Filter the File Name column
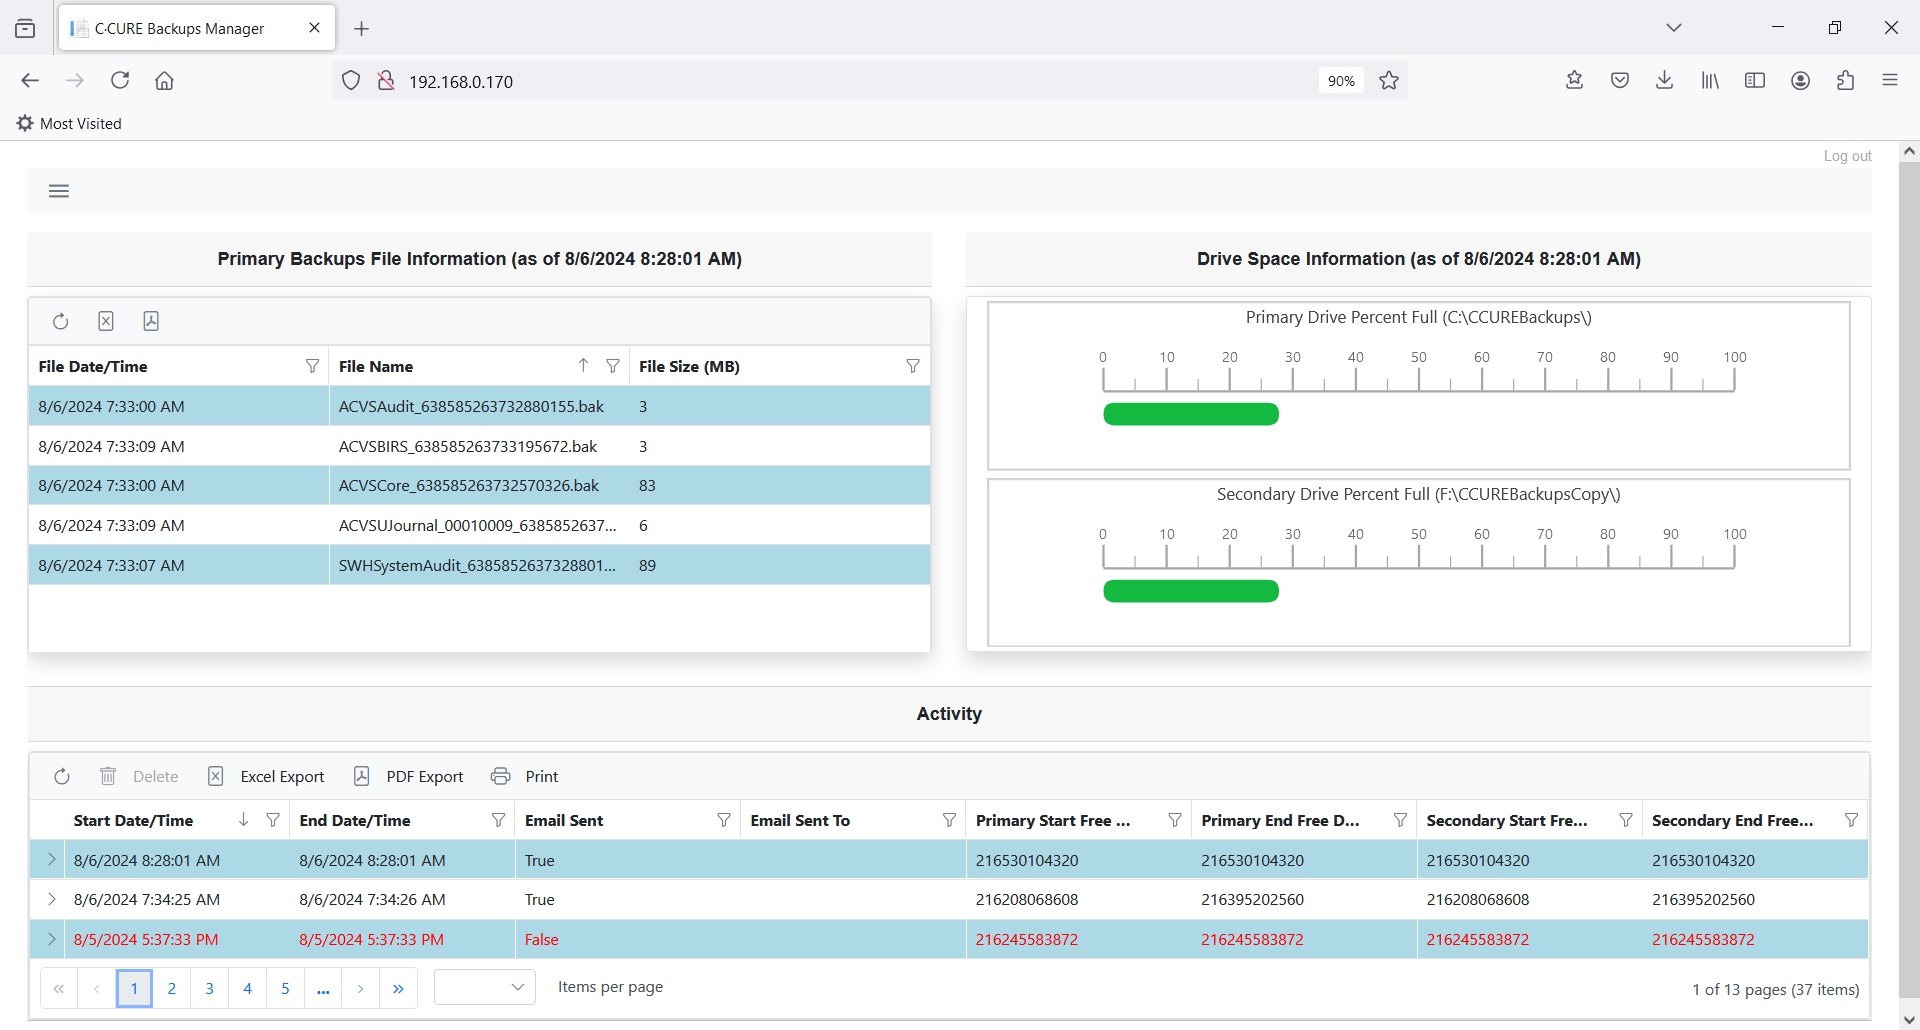Screen dimensions: 1920x1030 613,366
